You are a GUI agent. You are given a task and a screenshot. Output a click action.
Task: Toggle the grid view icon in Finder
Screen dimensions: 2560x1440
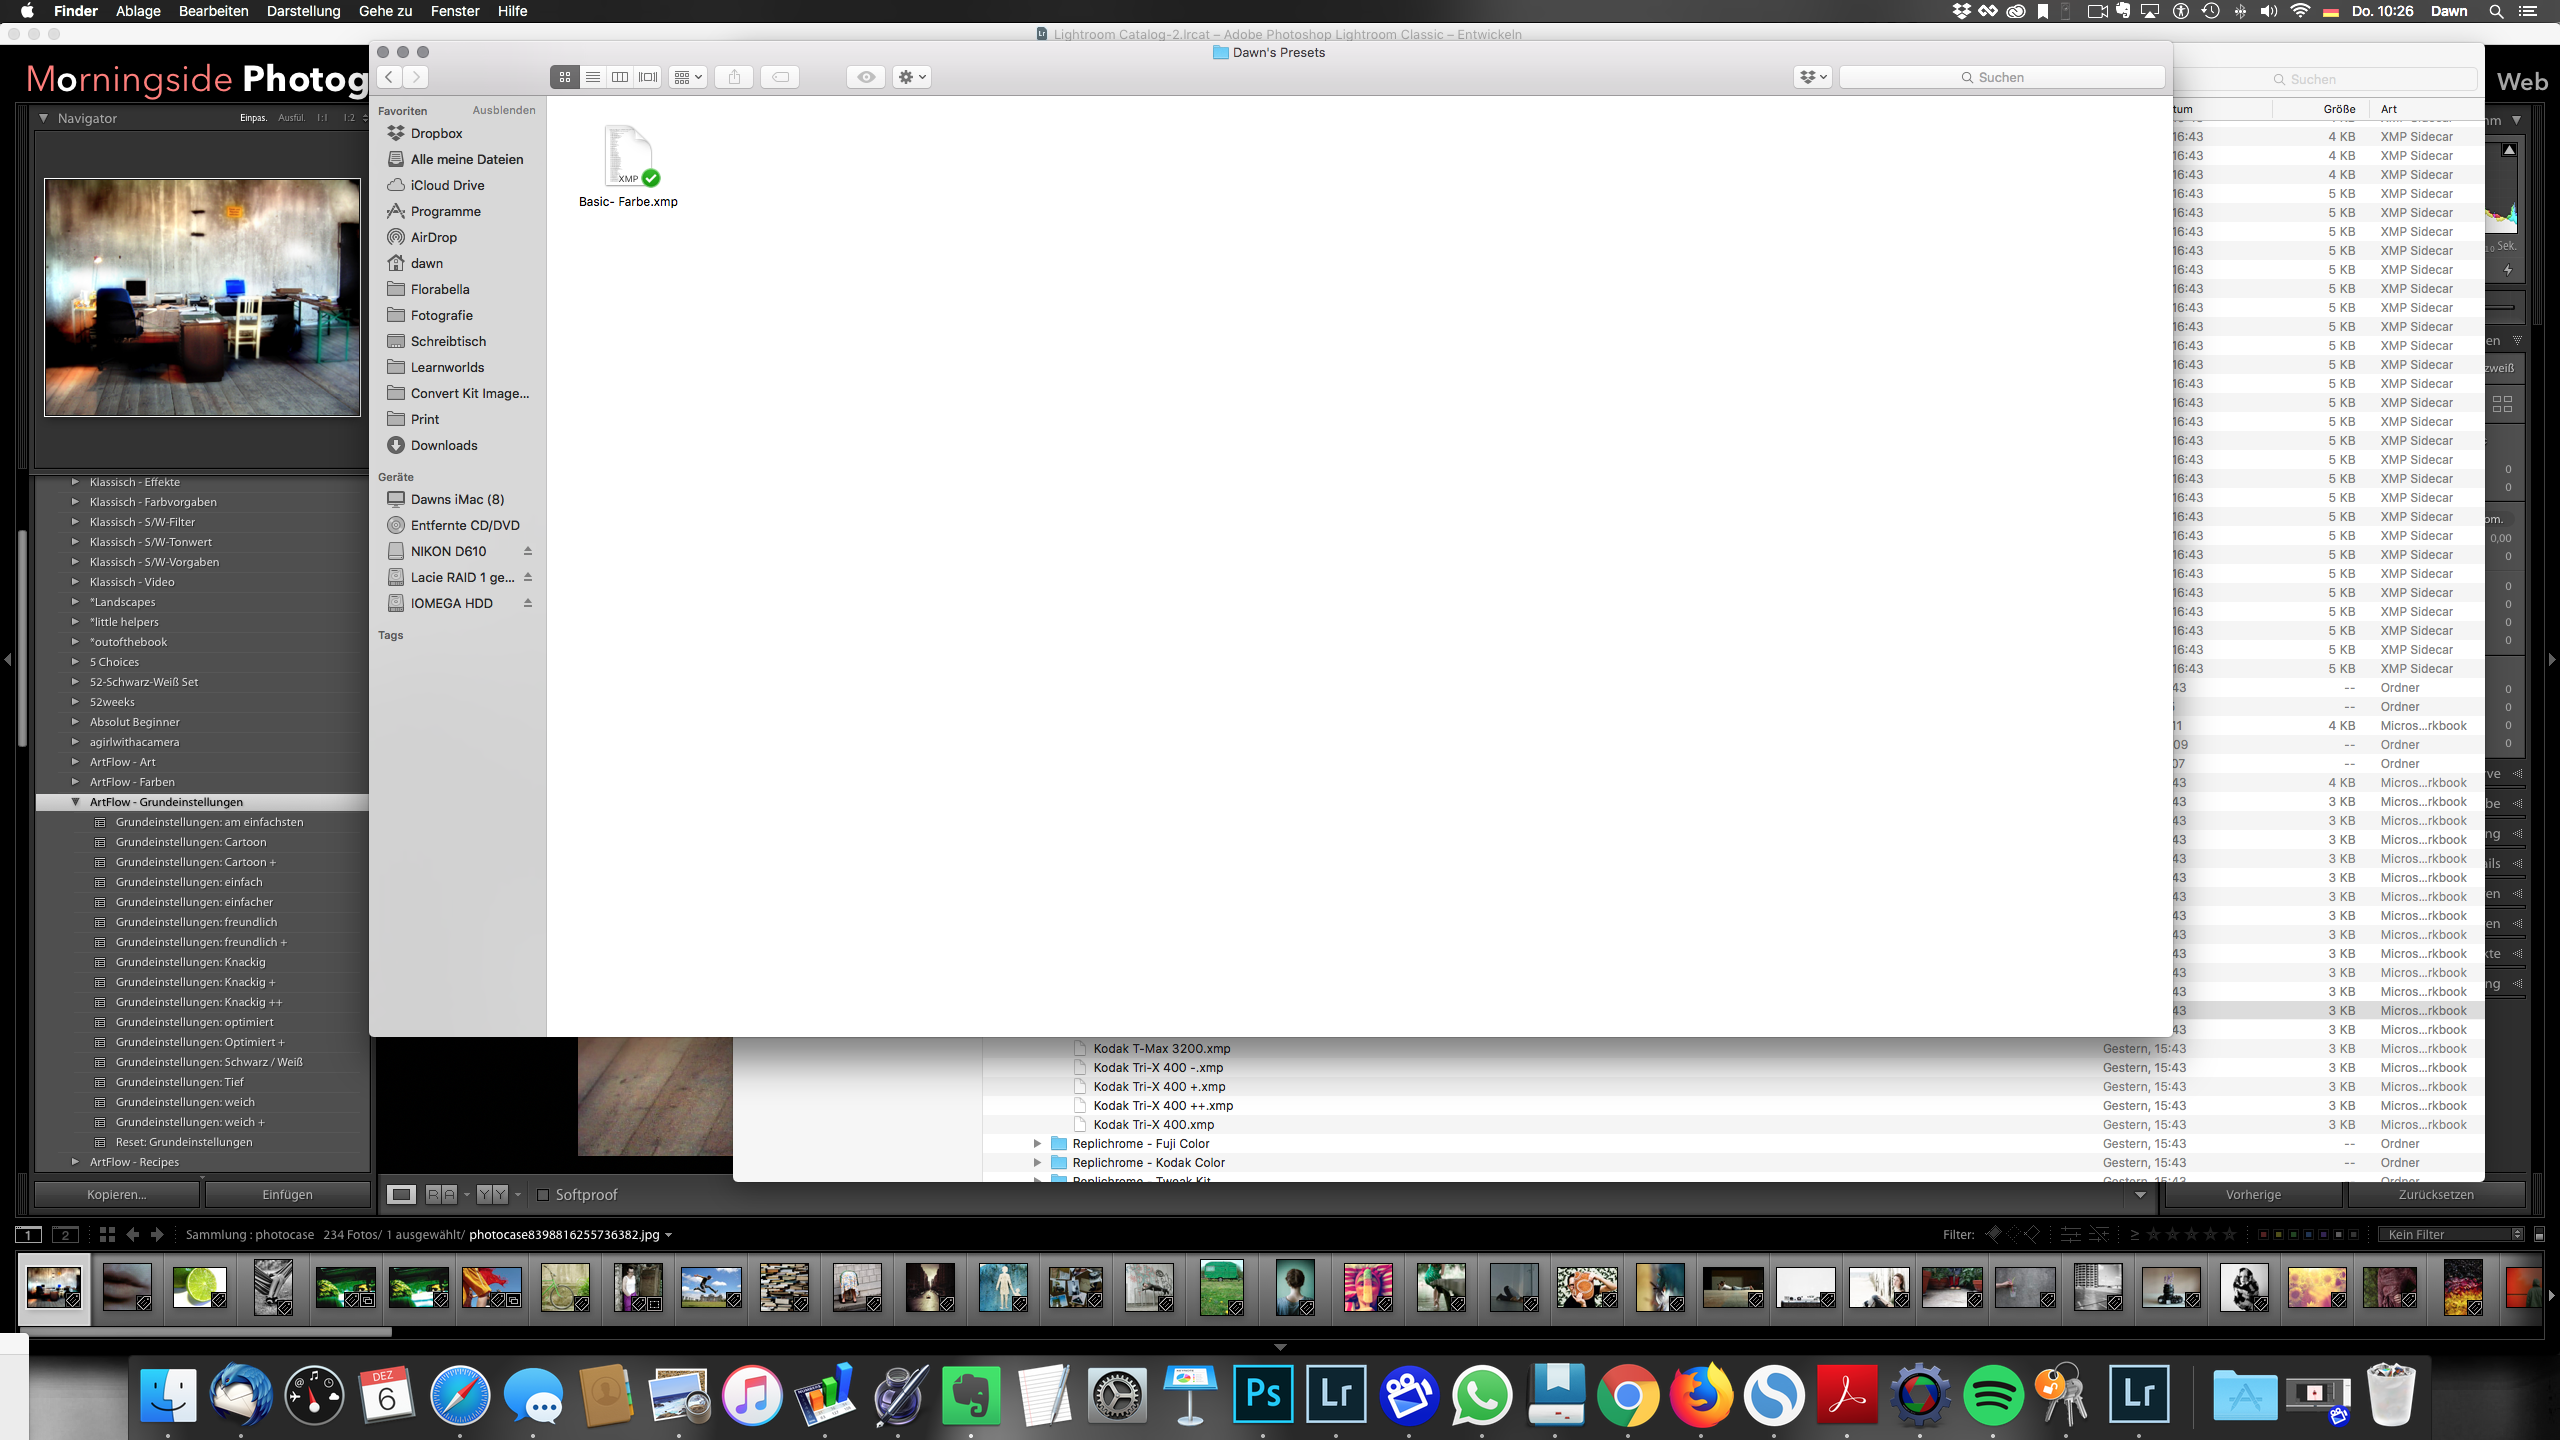pyautogui.click(x=564, y=76)
